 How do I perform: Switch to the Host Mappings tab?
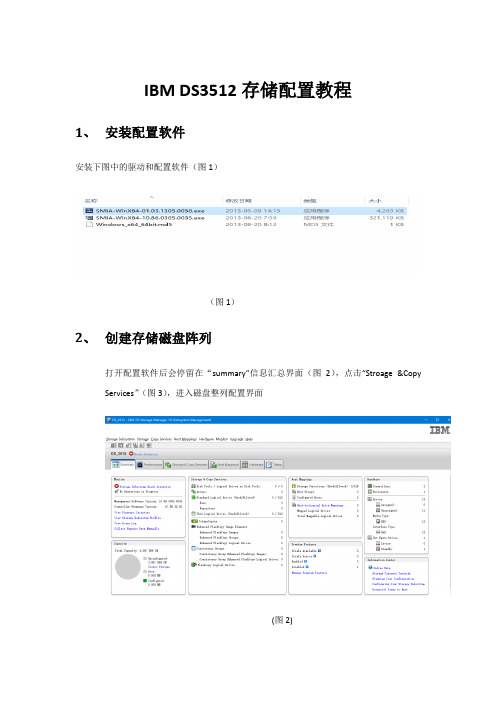tap(225, 465)
